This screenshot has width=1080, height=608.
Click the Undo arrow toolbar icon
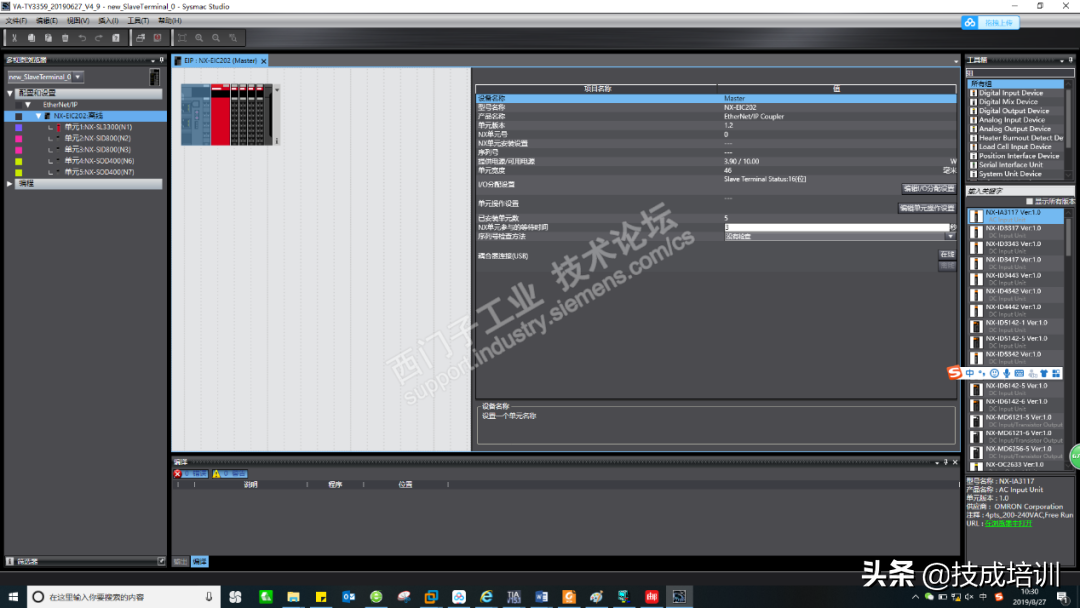(82, 38)
